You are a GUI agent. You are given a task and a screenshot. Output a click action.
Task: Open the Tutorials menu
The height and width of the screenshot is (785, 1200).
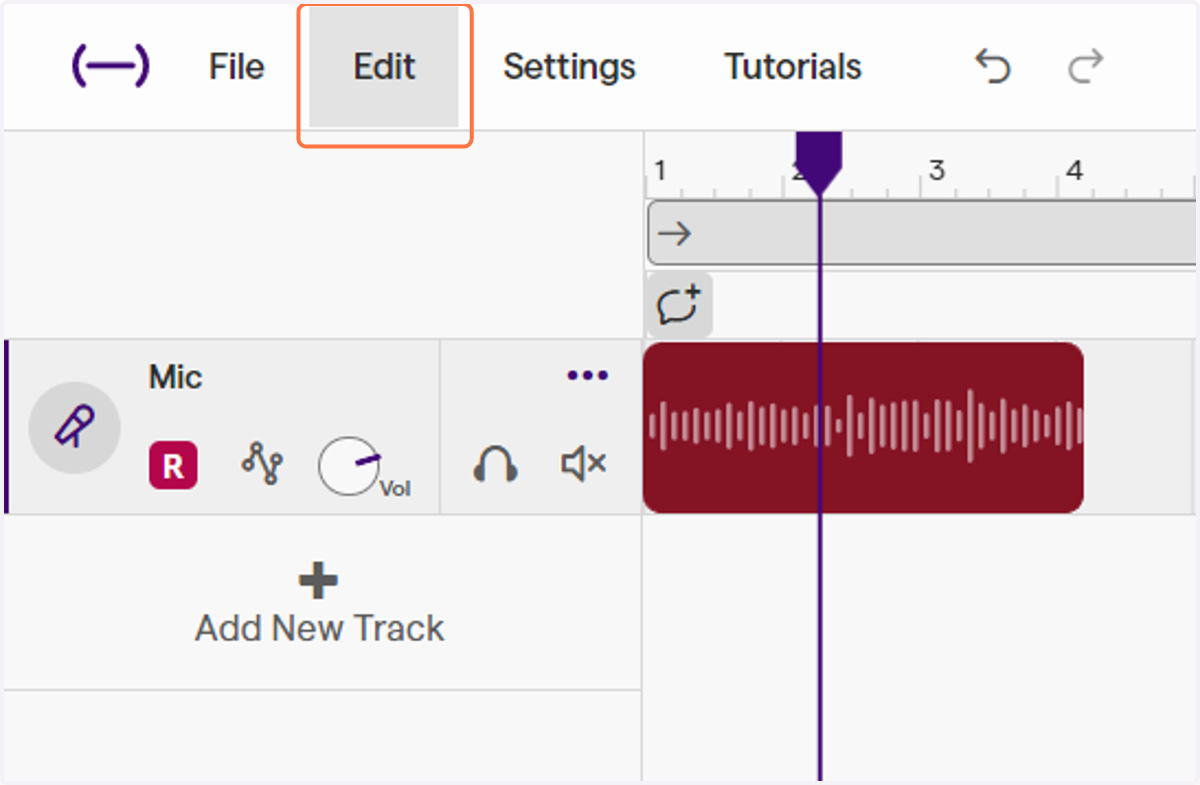[x=793, y=66]
